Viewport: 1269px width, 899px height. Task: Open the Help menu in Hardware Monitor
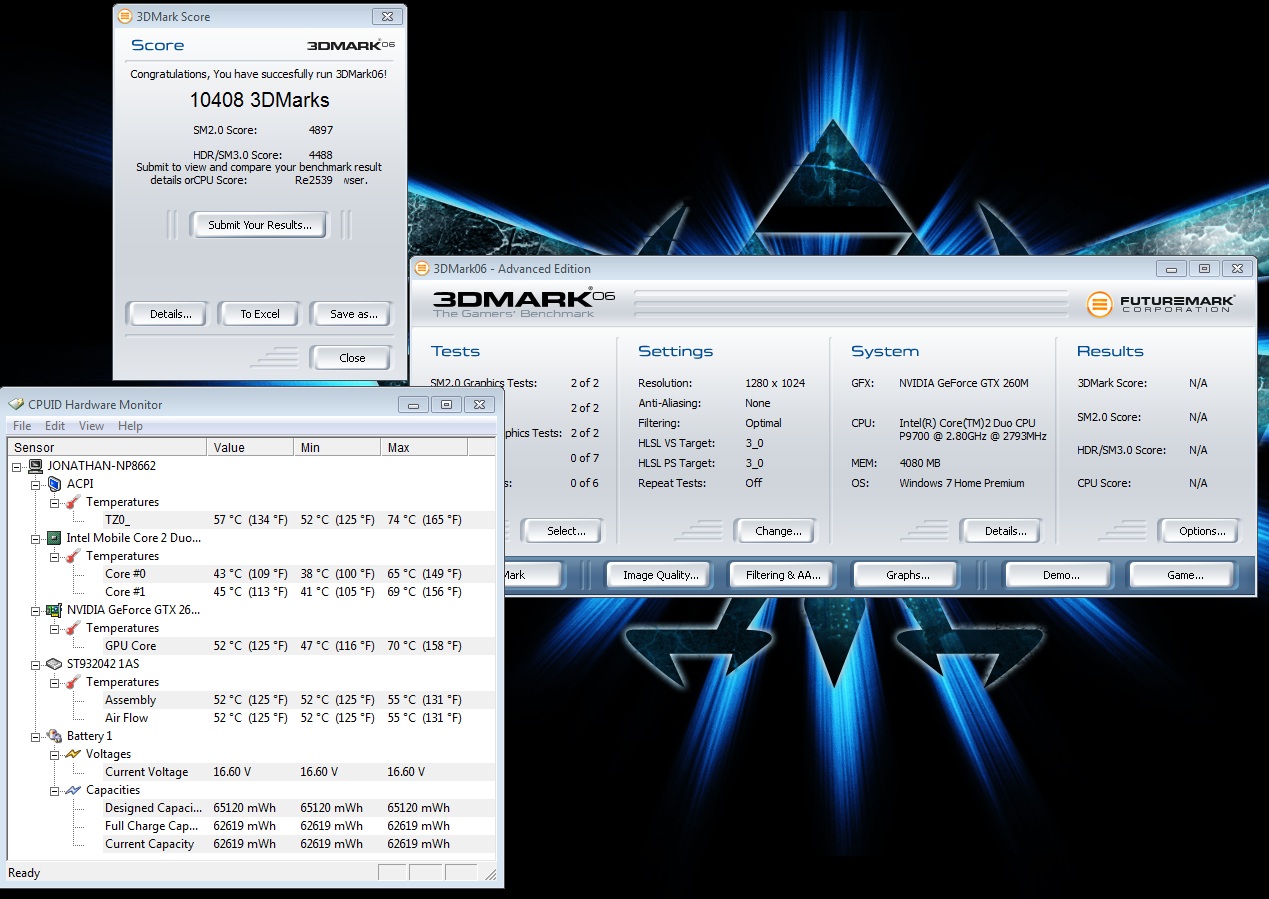[130, 426]
